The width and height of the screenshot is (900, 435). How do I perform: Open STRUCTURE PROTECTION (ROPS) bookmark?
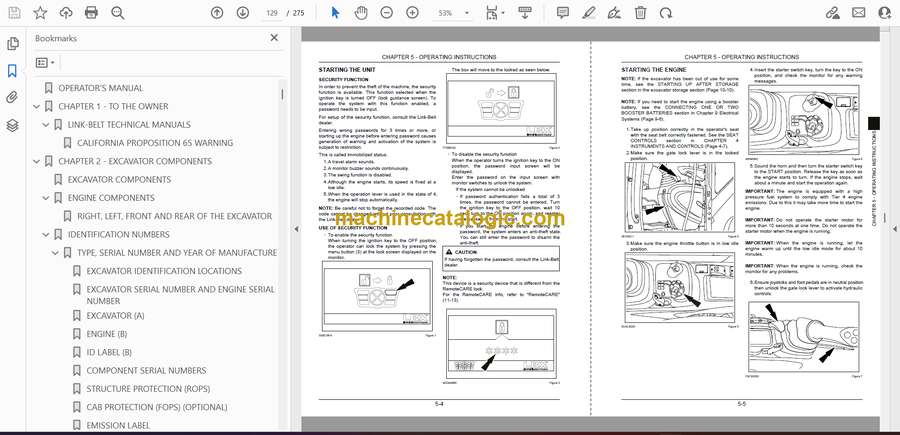point(148,389)
